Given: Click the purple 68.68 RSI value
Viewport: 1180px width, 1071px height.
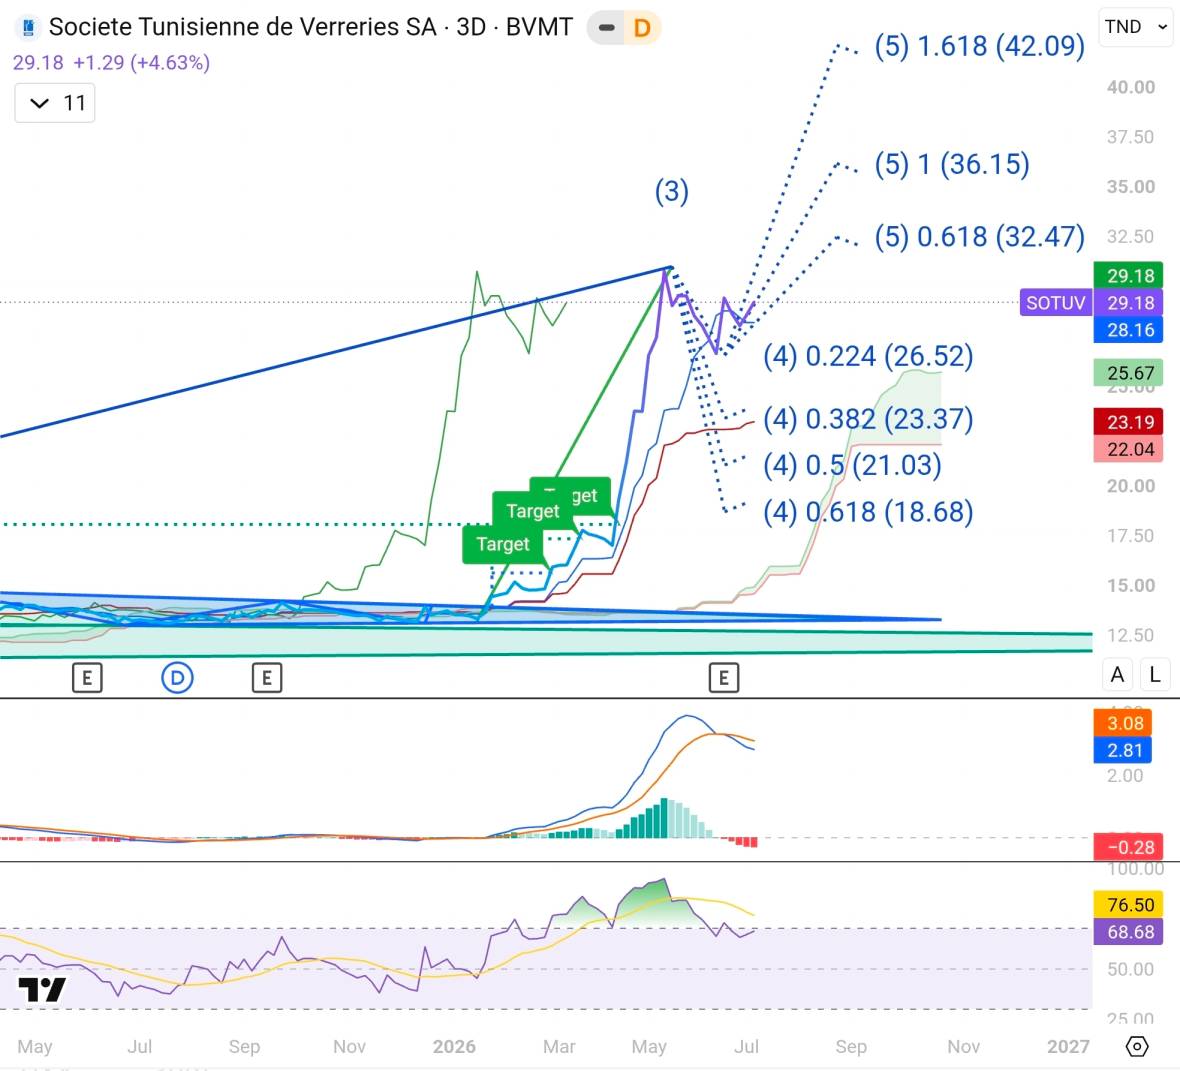Looking at the screenshot, I should [x=1129, y=932].
